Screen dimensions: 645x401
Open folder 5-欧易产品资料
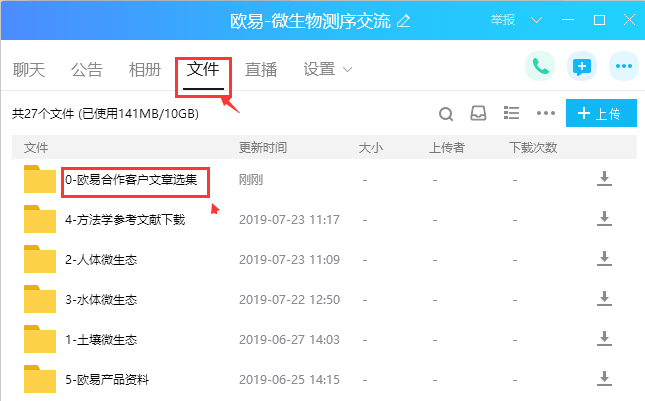tap(107, 379)
